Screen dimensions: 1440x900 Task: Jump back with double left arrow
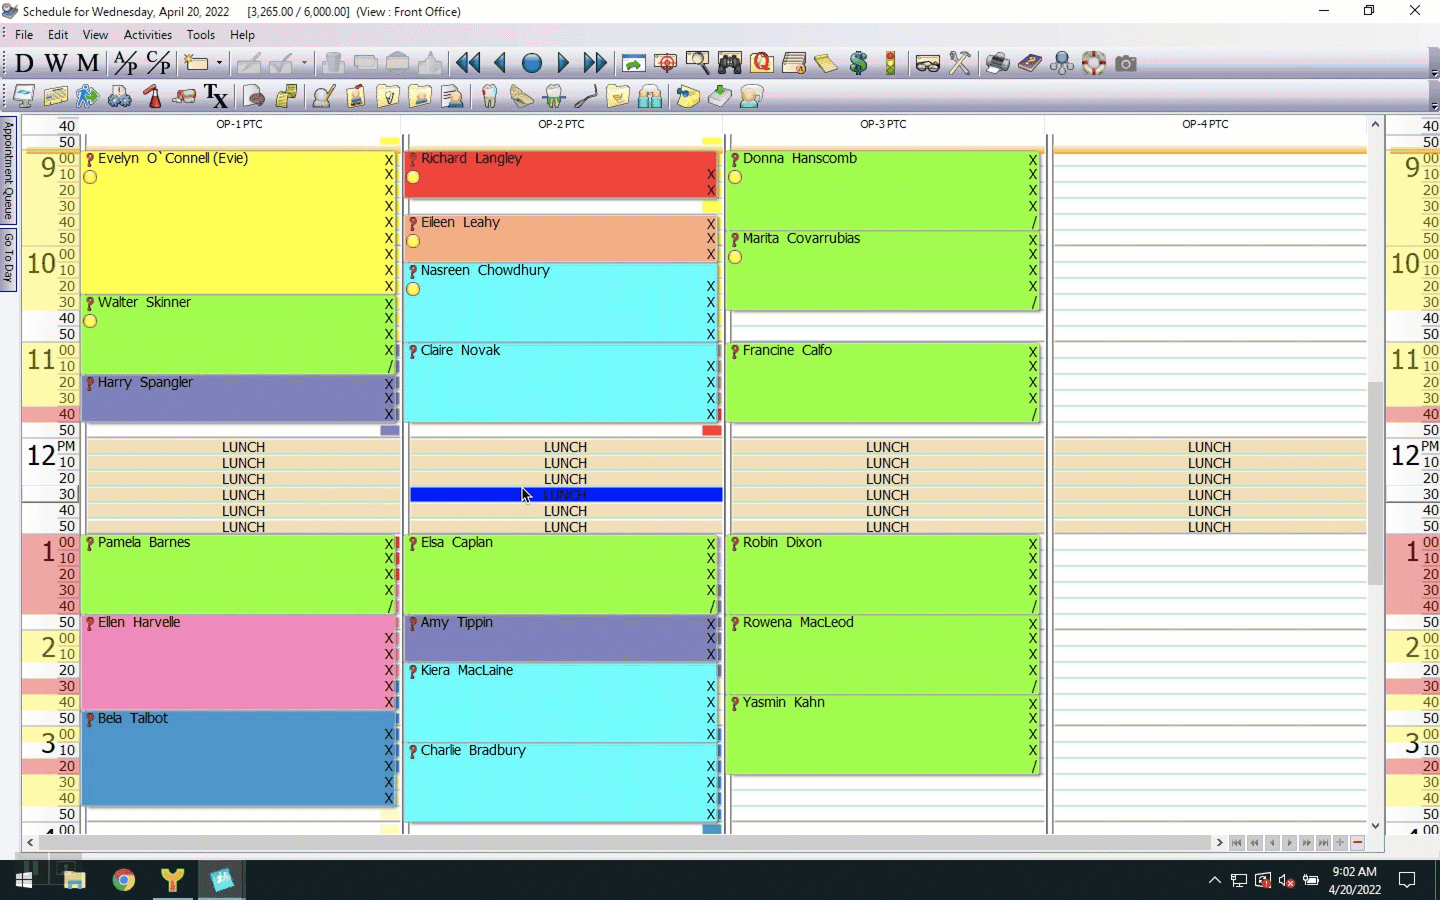tap(468, 63)
